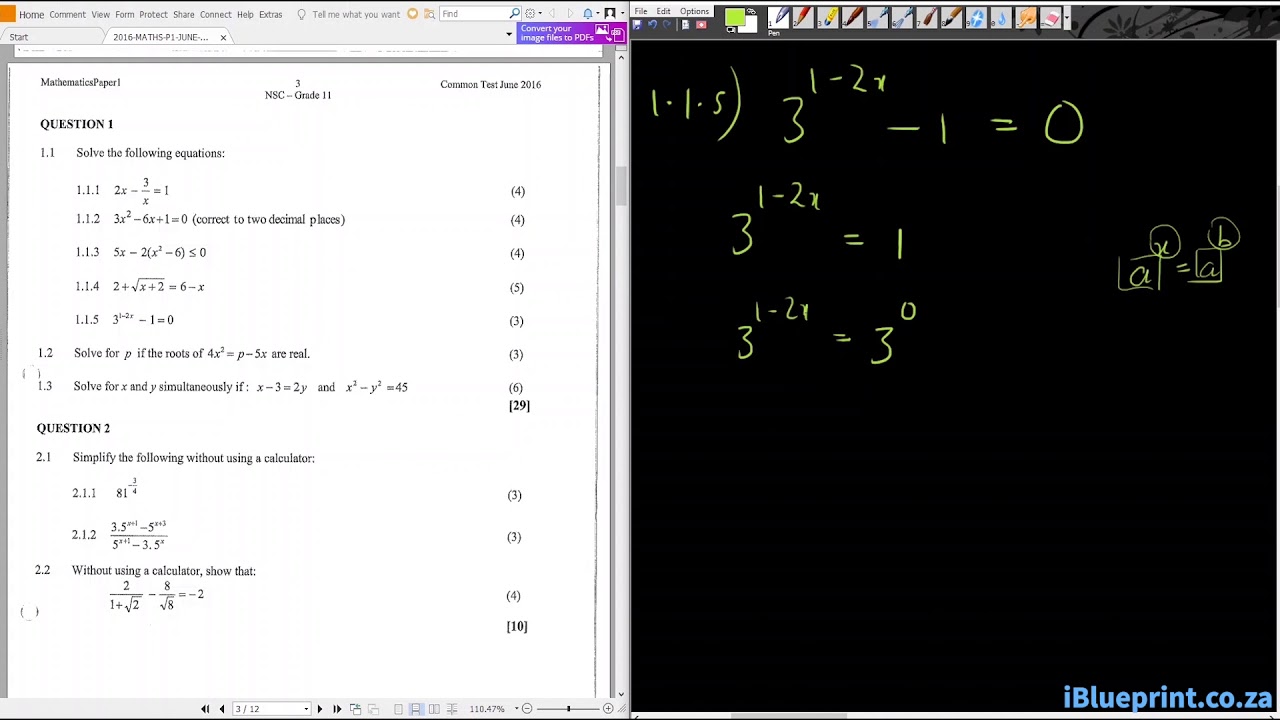Viewport: 1280px width, 720px height.
Task: Pick the white background color swatch
Action: coord(748,25)
